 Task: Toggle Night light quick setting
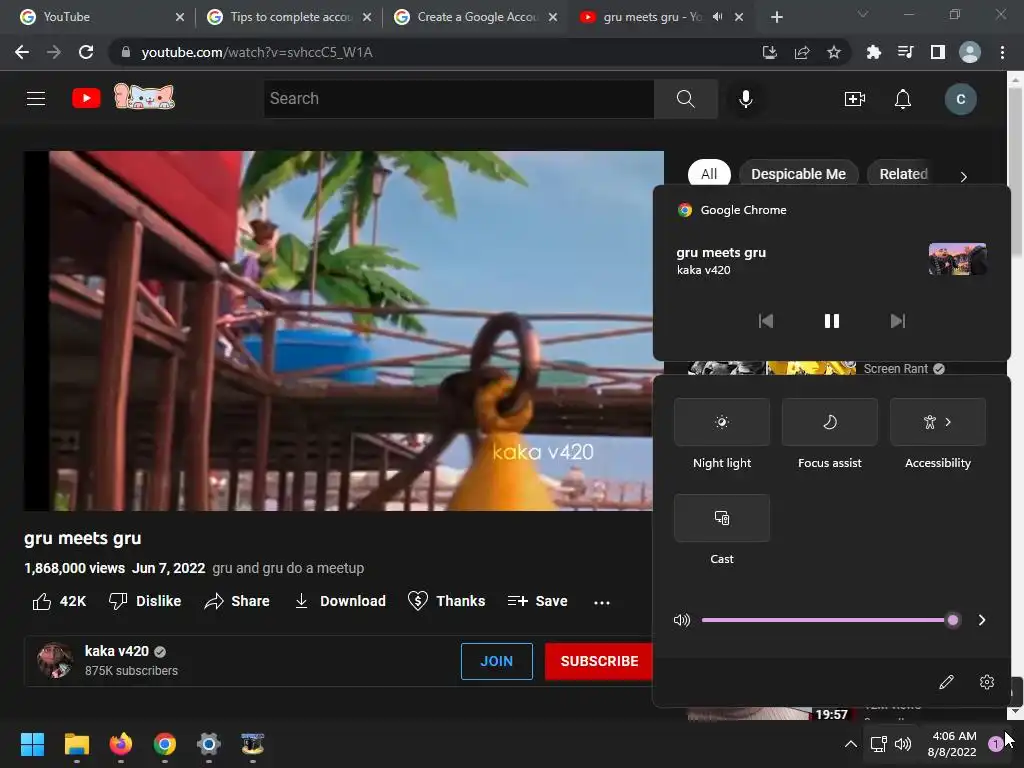(722, 422)
